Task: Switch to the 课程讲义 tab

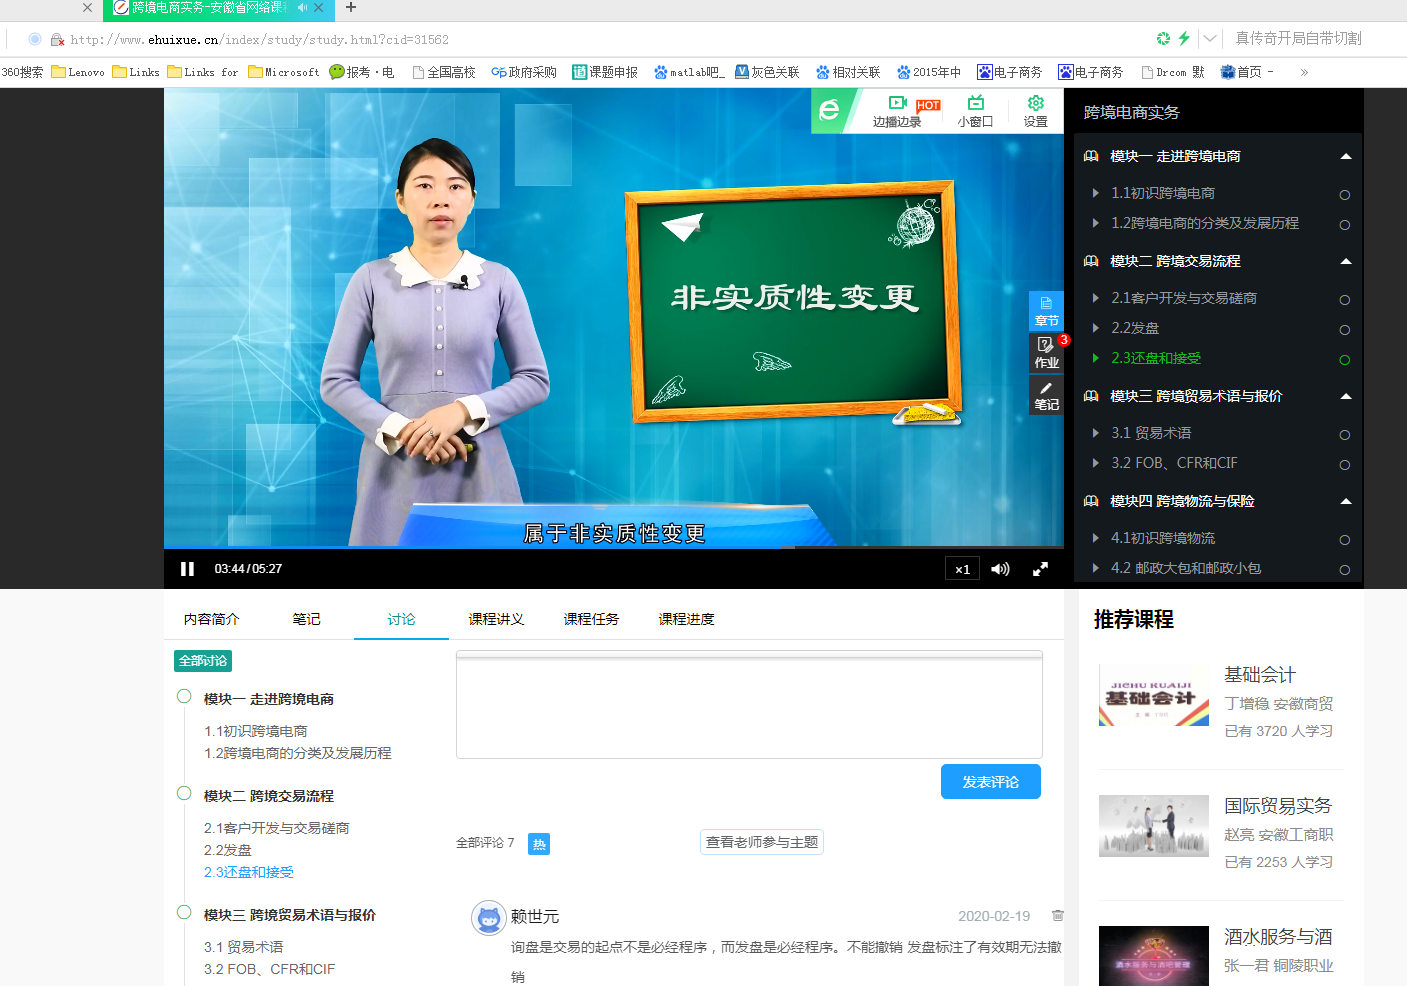Action: point(496,620)
